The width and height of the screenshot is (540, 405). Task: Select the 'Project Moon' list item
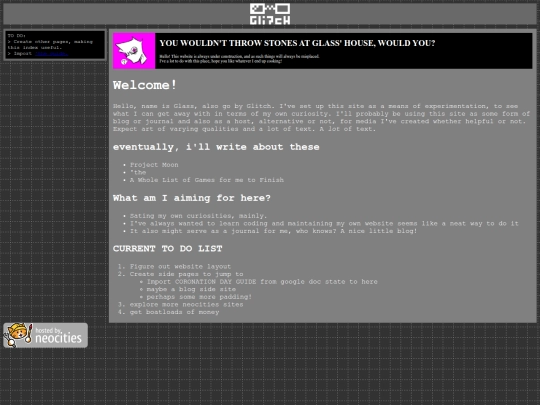(154, 165)
